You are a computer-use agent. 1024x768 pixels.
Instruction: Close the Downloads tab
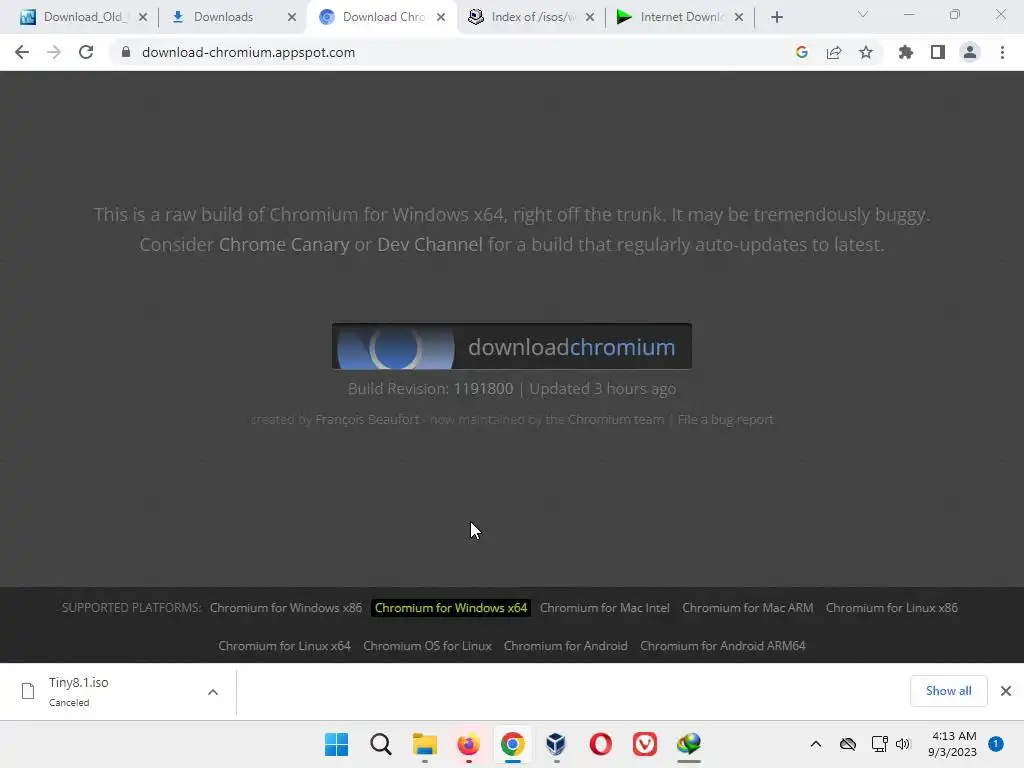[x=292, y=17]
